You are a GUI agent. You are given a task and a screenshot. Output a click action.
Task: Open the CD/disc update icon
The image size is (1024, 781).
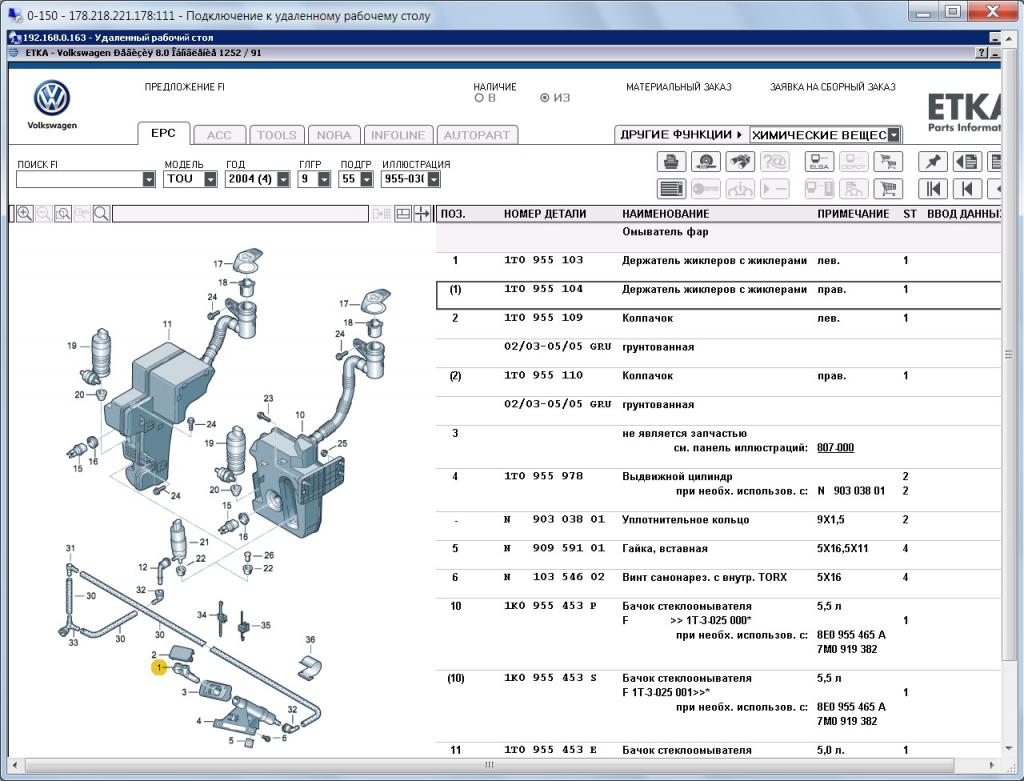click(x=705, y=161)
